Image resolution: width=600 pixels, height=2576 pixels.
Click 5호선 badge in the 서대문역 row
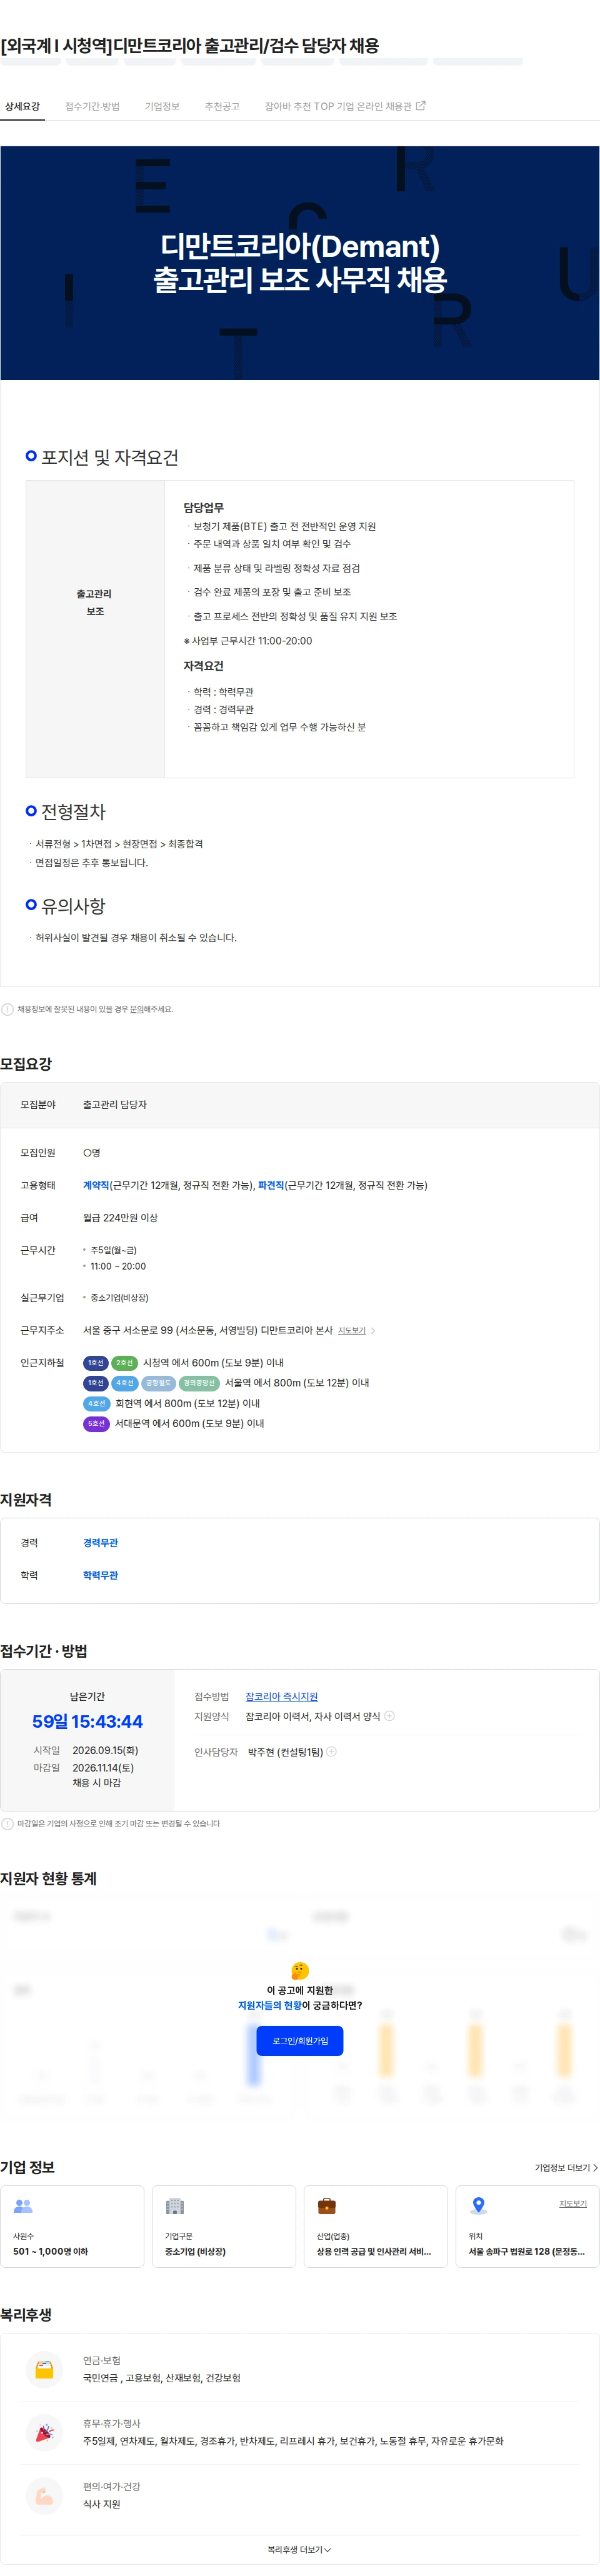96,1423
